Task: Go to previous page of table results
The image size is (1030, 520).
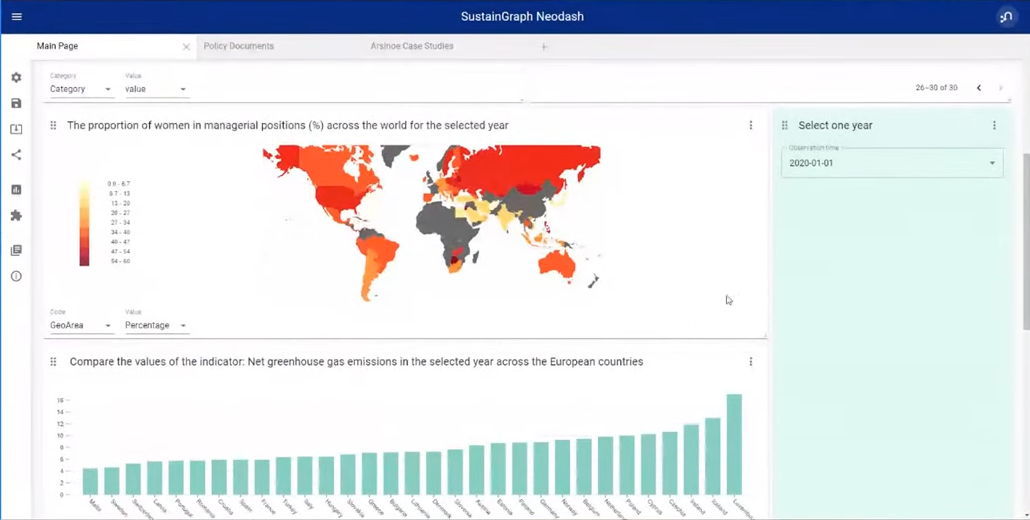Action: click(979, 88)
